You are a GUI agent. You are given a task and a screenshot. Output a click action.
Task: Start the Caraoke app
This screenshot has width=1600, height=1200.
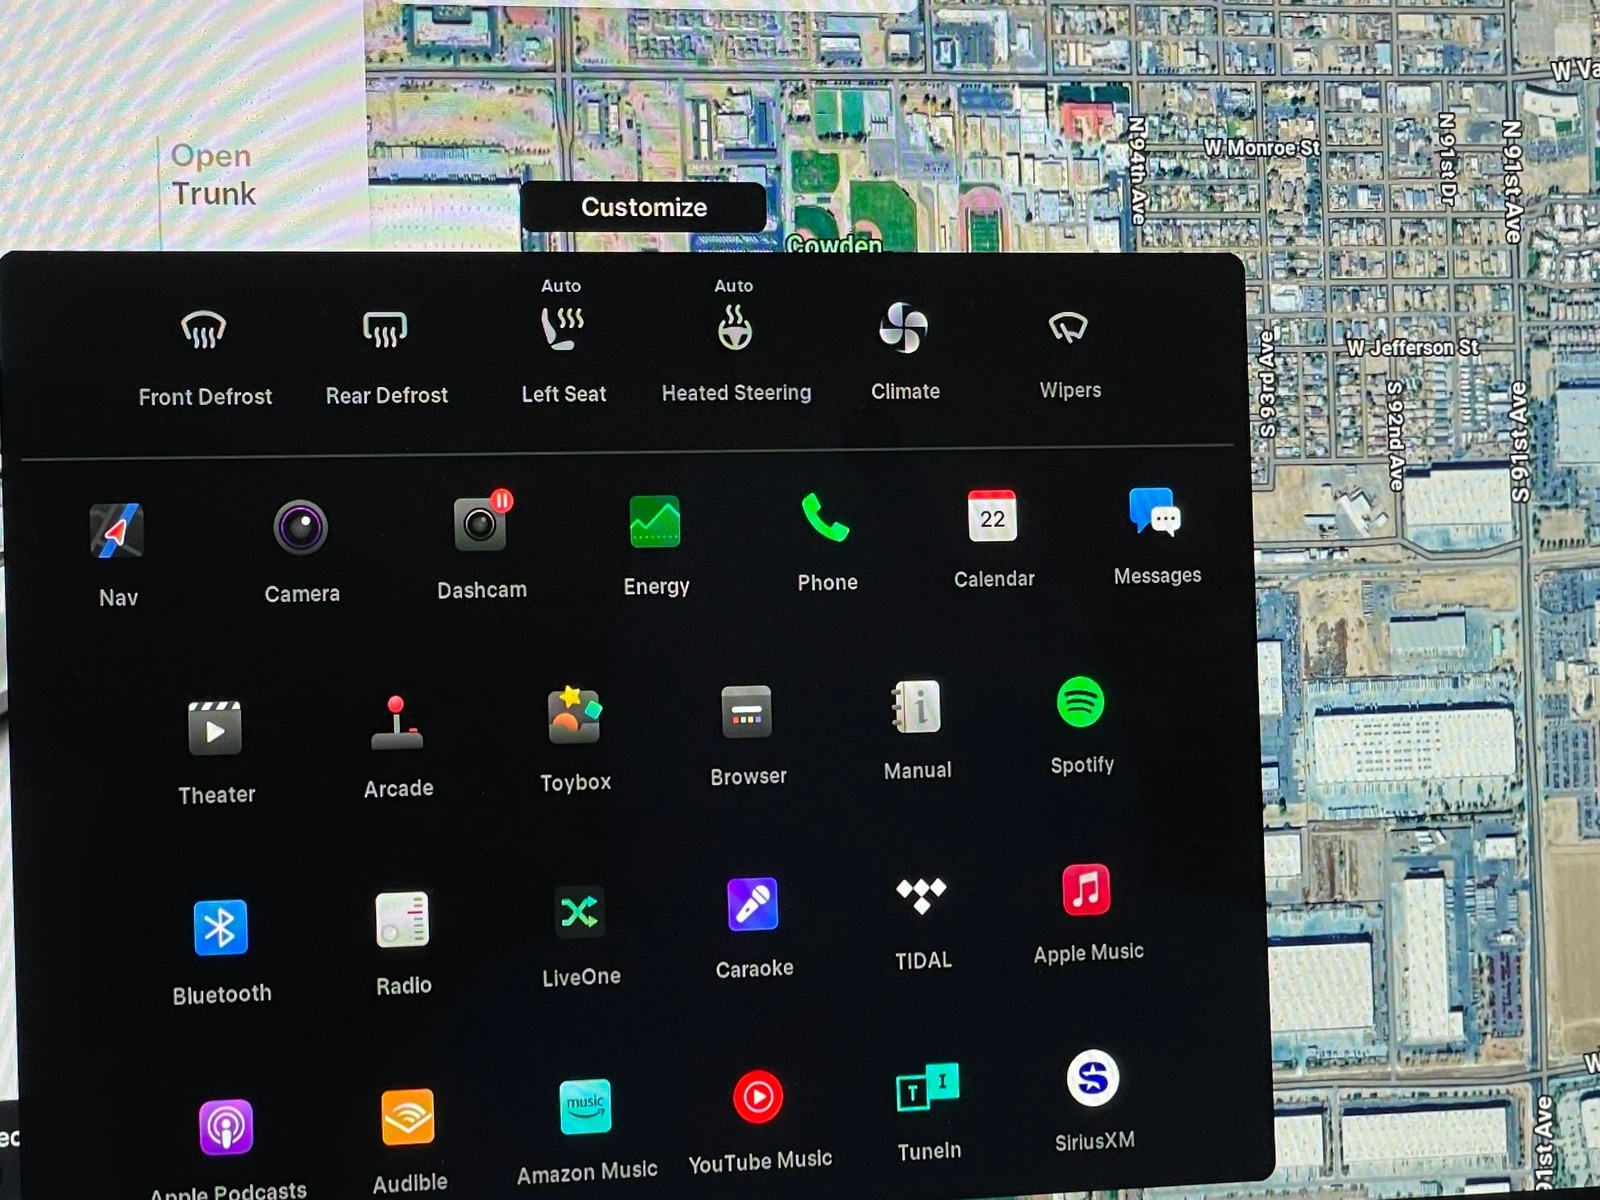752,904
